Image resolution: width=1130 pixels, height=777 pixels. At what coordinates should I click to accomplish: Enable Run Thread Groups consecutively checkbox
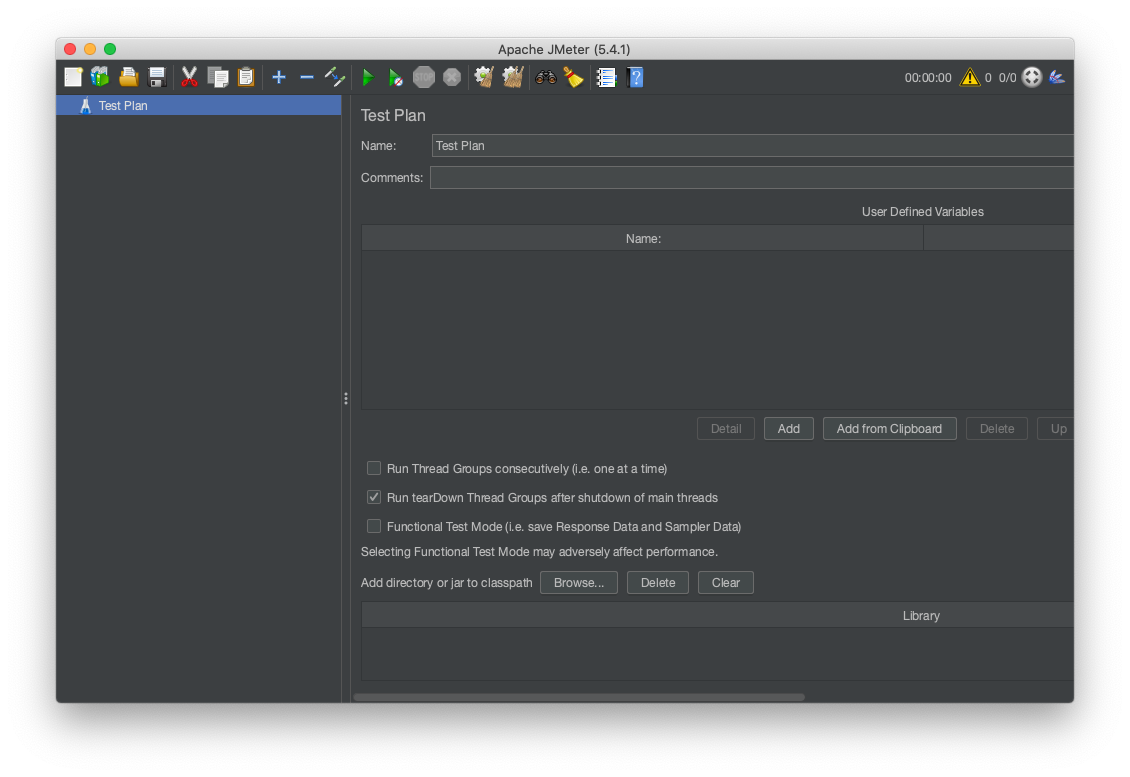tap(373, 469)
